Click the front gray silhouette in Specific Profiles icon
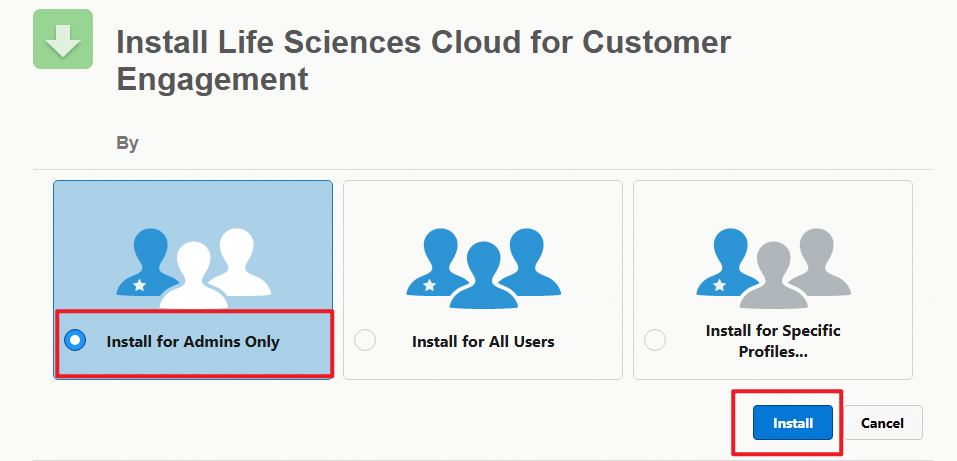Viewport: 957px width, 461px height. point(773,275)
